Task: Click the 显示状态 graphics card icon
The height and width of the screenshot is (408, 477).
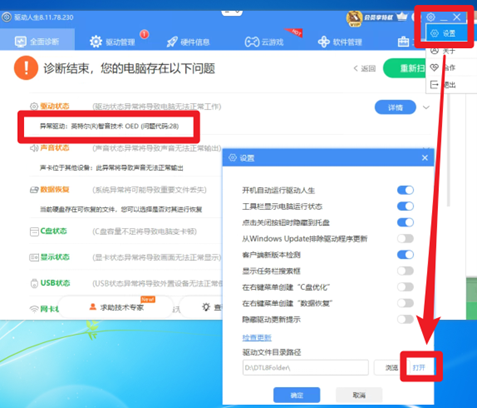Action: pyautogui.click(x=34, y=257)
